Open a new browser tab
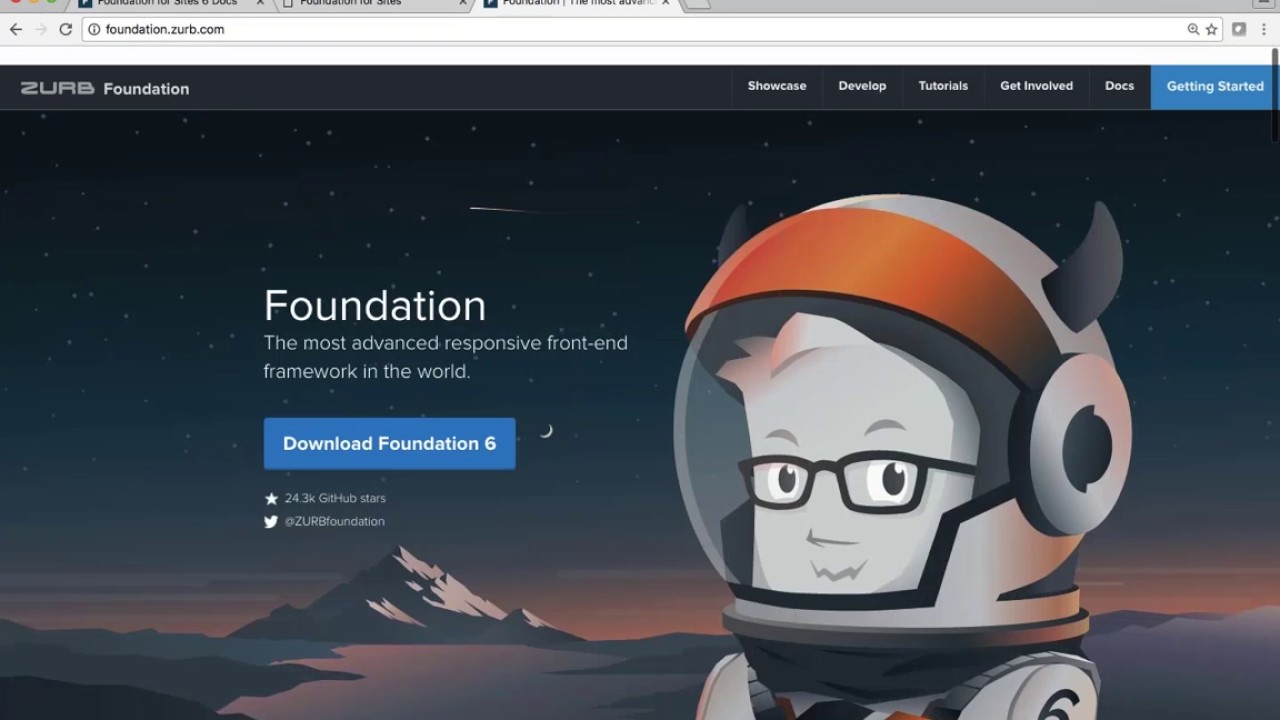 click(697, 4)
